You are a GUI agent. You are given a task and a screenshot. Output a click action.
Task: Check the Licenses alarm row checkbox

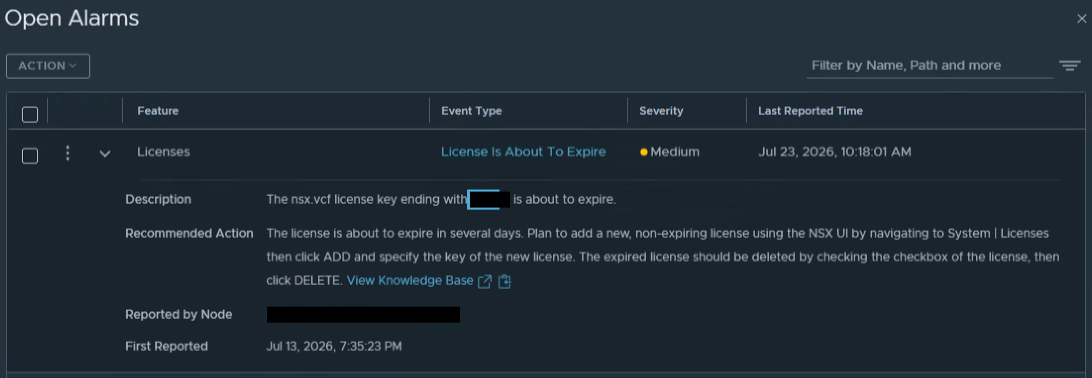30,155
